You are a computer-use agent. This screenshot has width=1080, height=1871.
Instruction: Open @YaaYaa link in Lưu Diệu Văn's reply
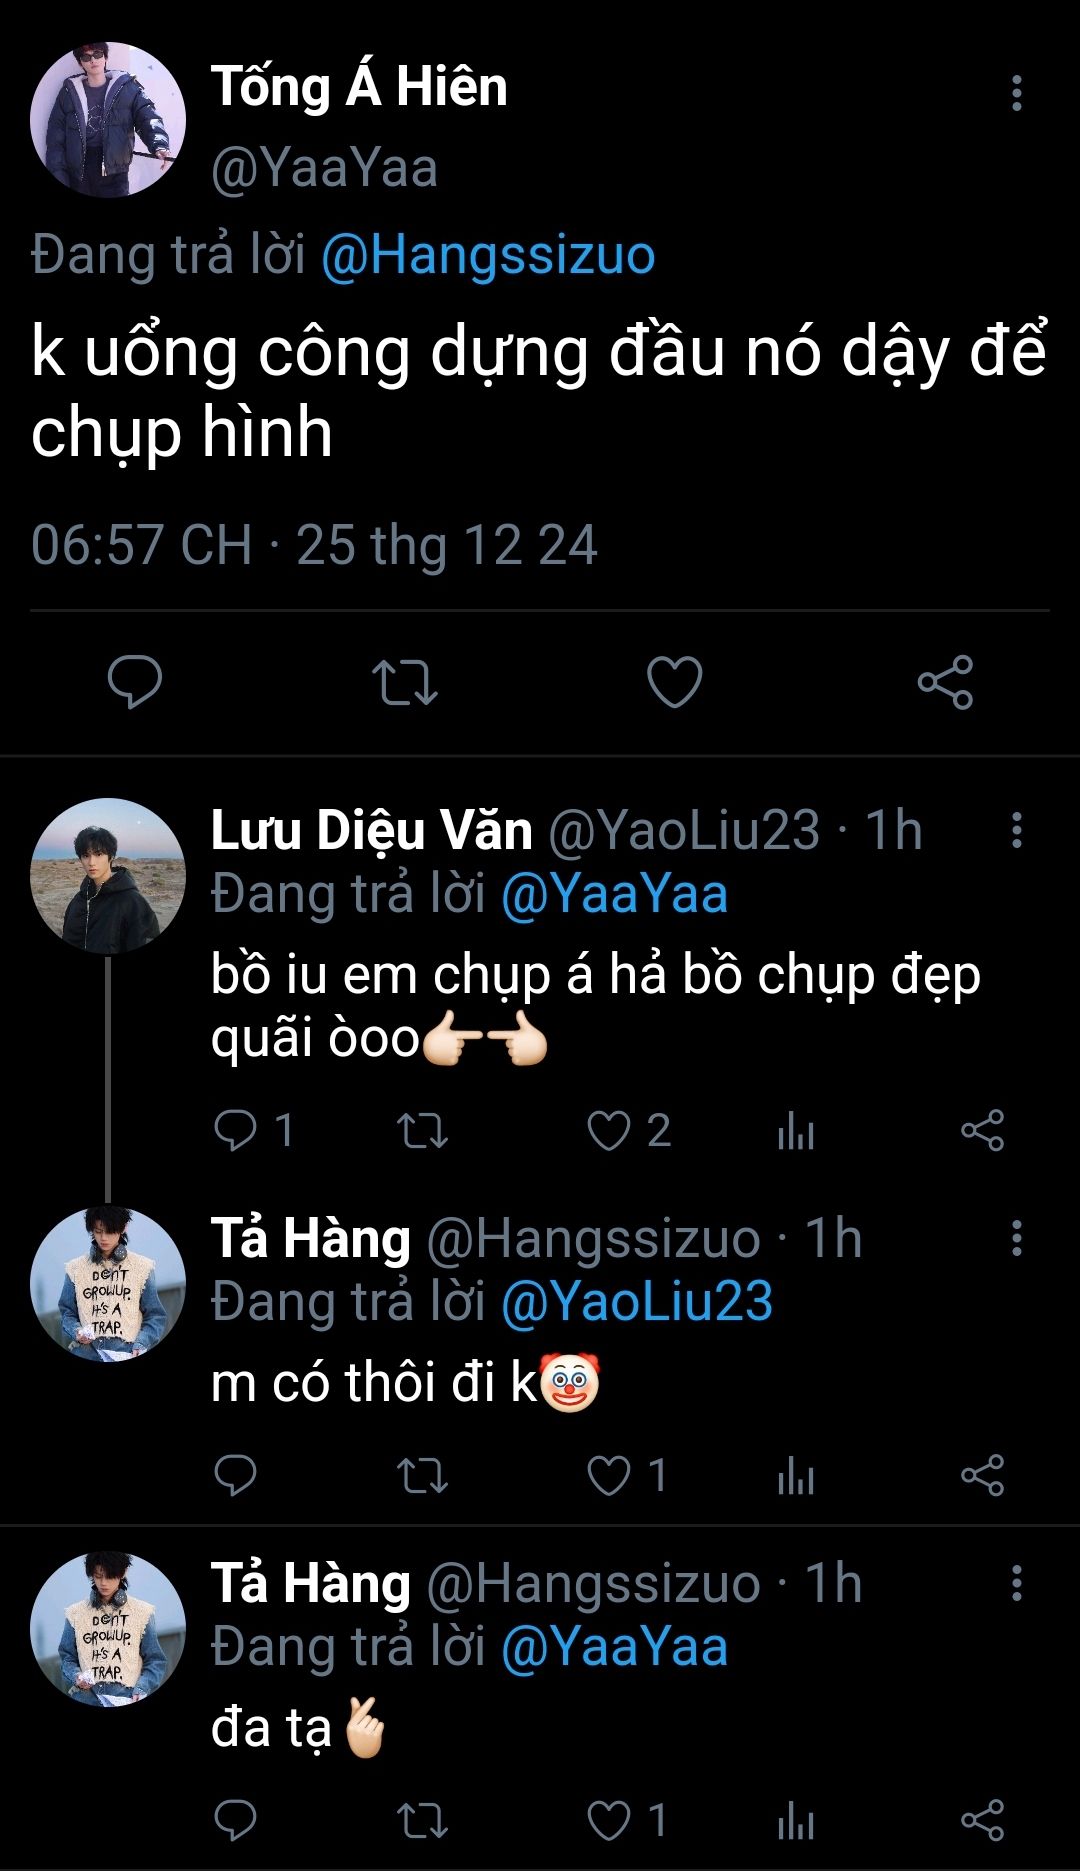pos(614,894)
